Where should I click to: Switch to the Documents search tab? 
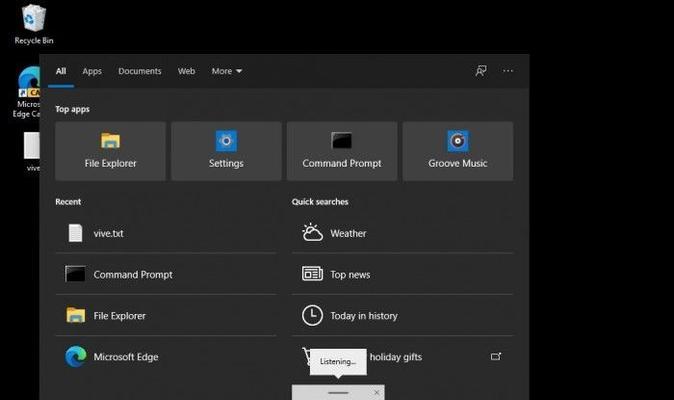pos(140,71)
